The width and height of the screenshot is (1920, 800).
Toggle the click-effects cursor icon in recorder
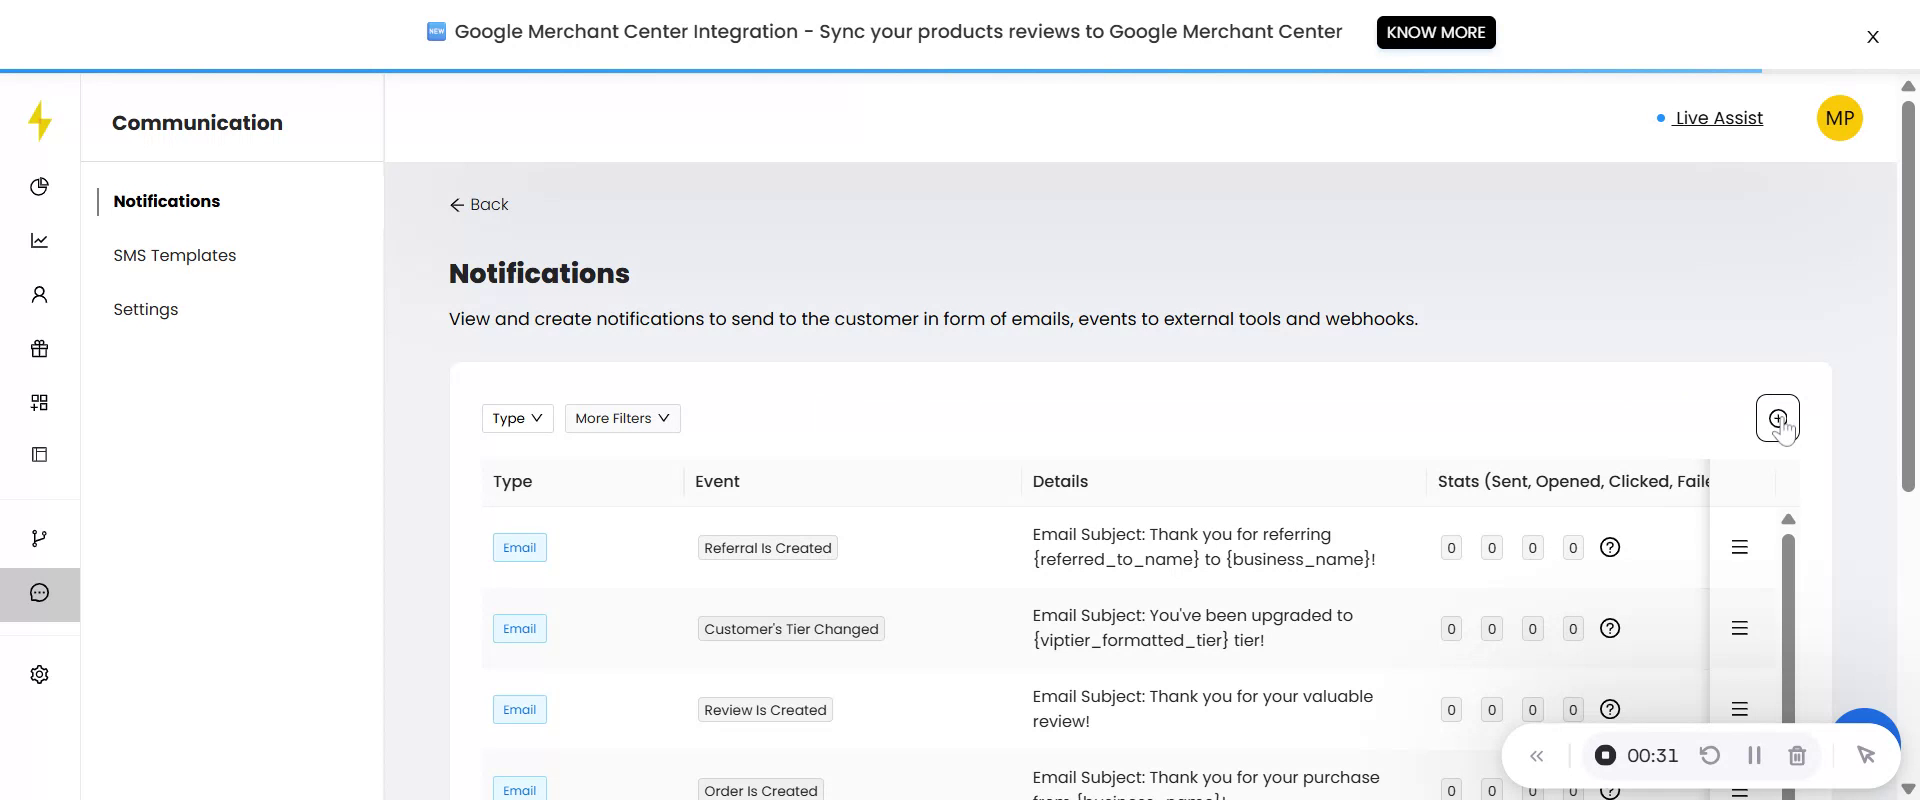[1866, 756]
